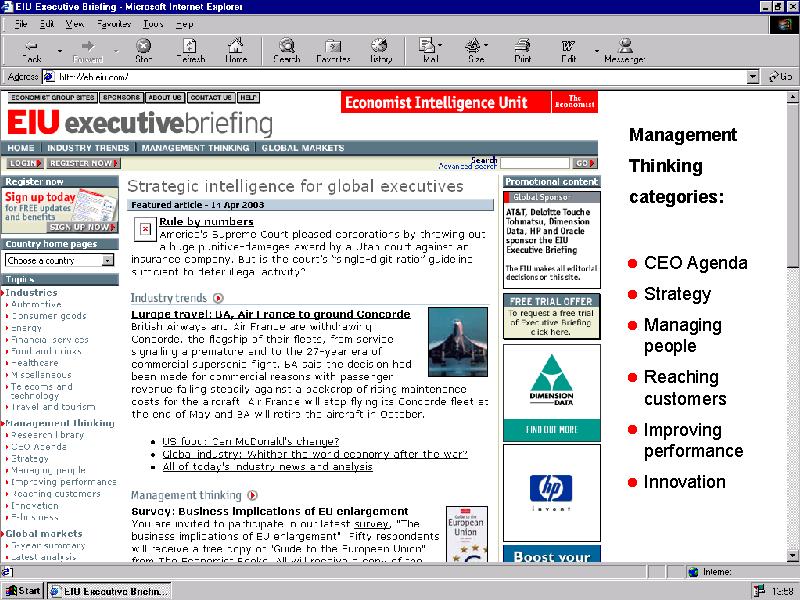The width and height of the screenshot is (800, 600).
Task: Click the Concorde photo thumbnail
Action: (x=458, y=342)
